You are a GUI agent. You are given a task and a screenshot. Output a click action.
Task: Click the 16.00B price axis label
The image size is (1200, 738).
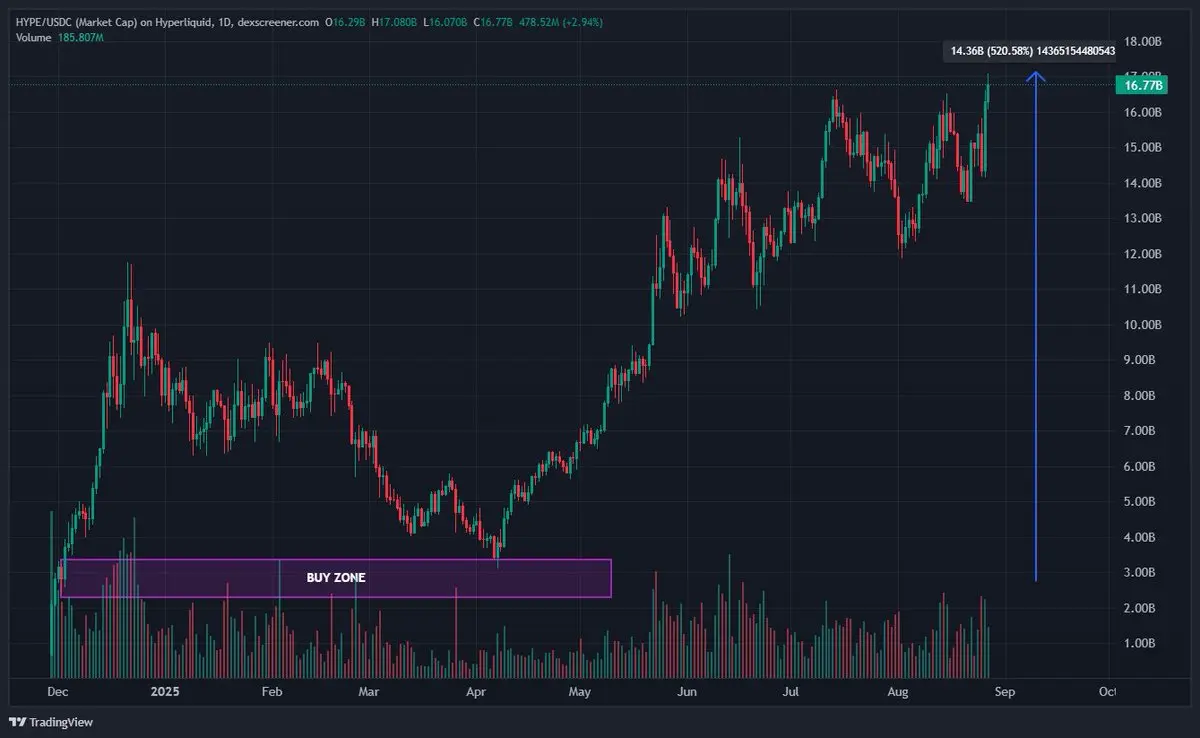click(1143, 113)
